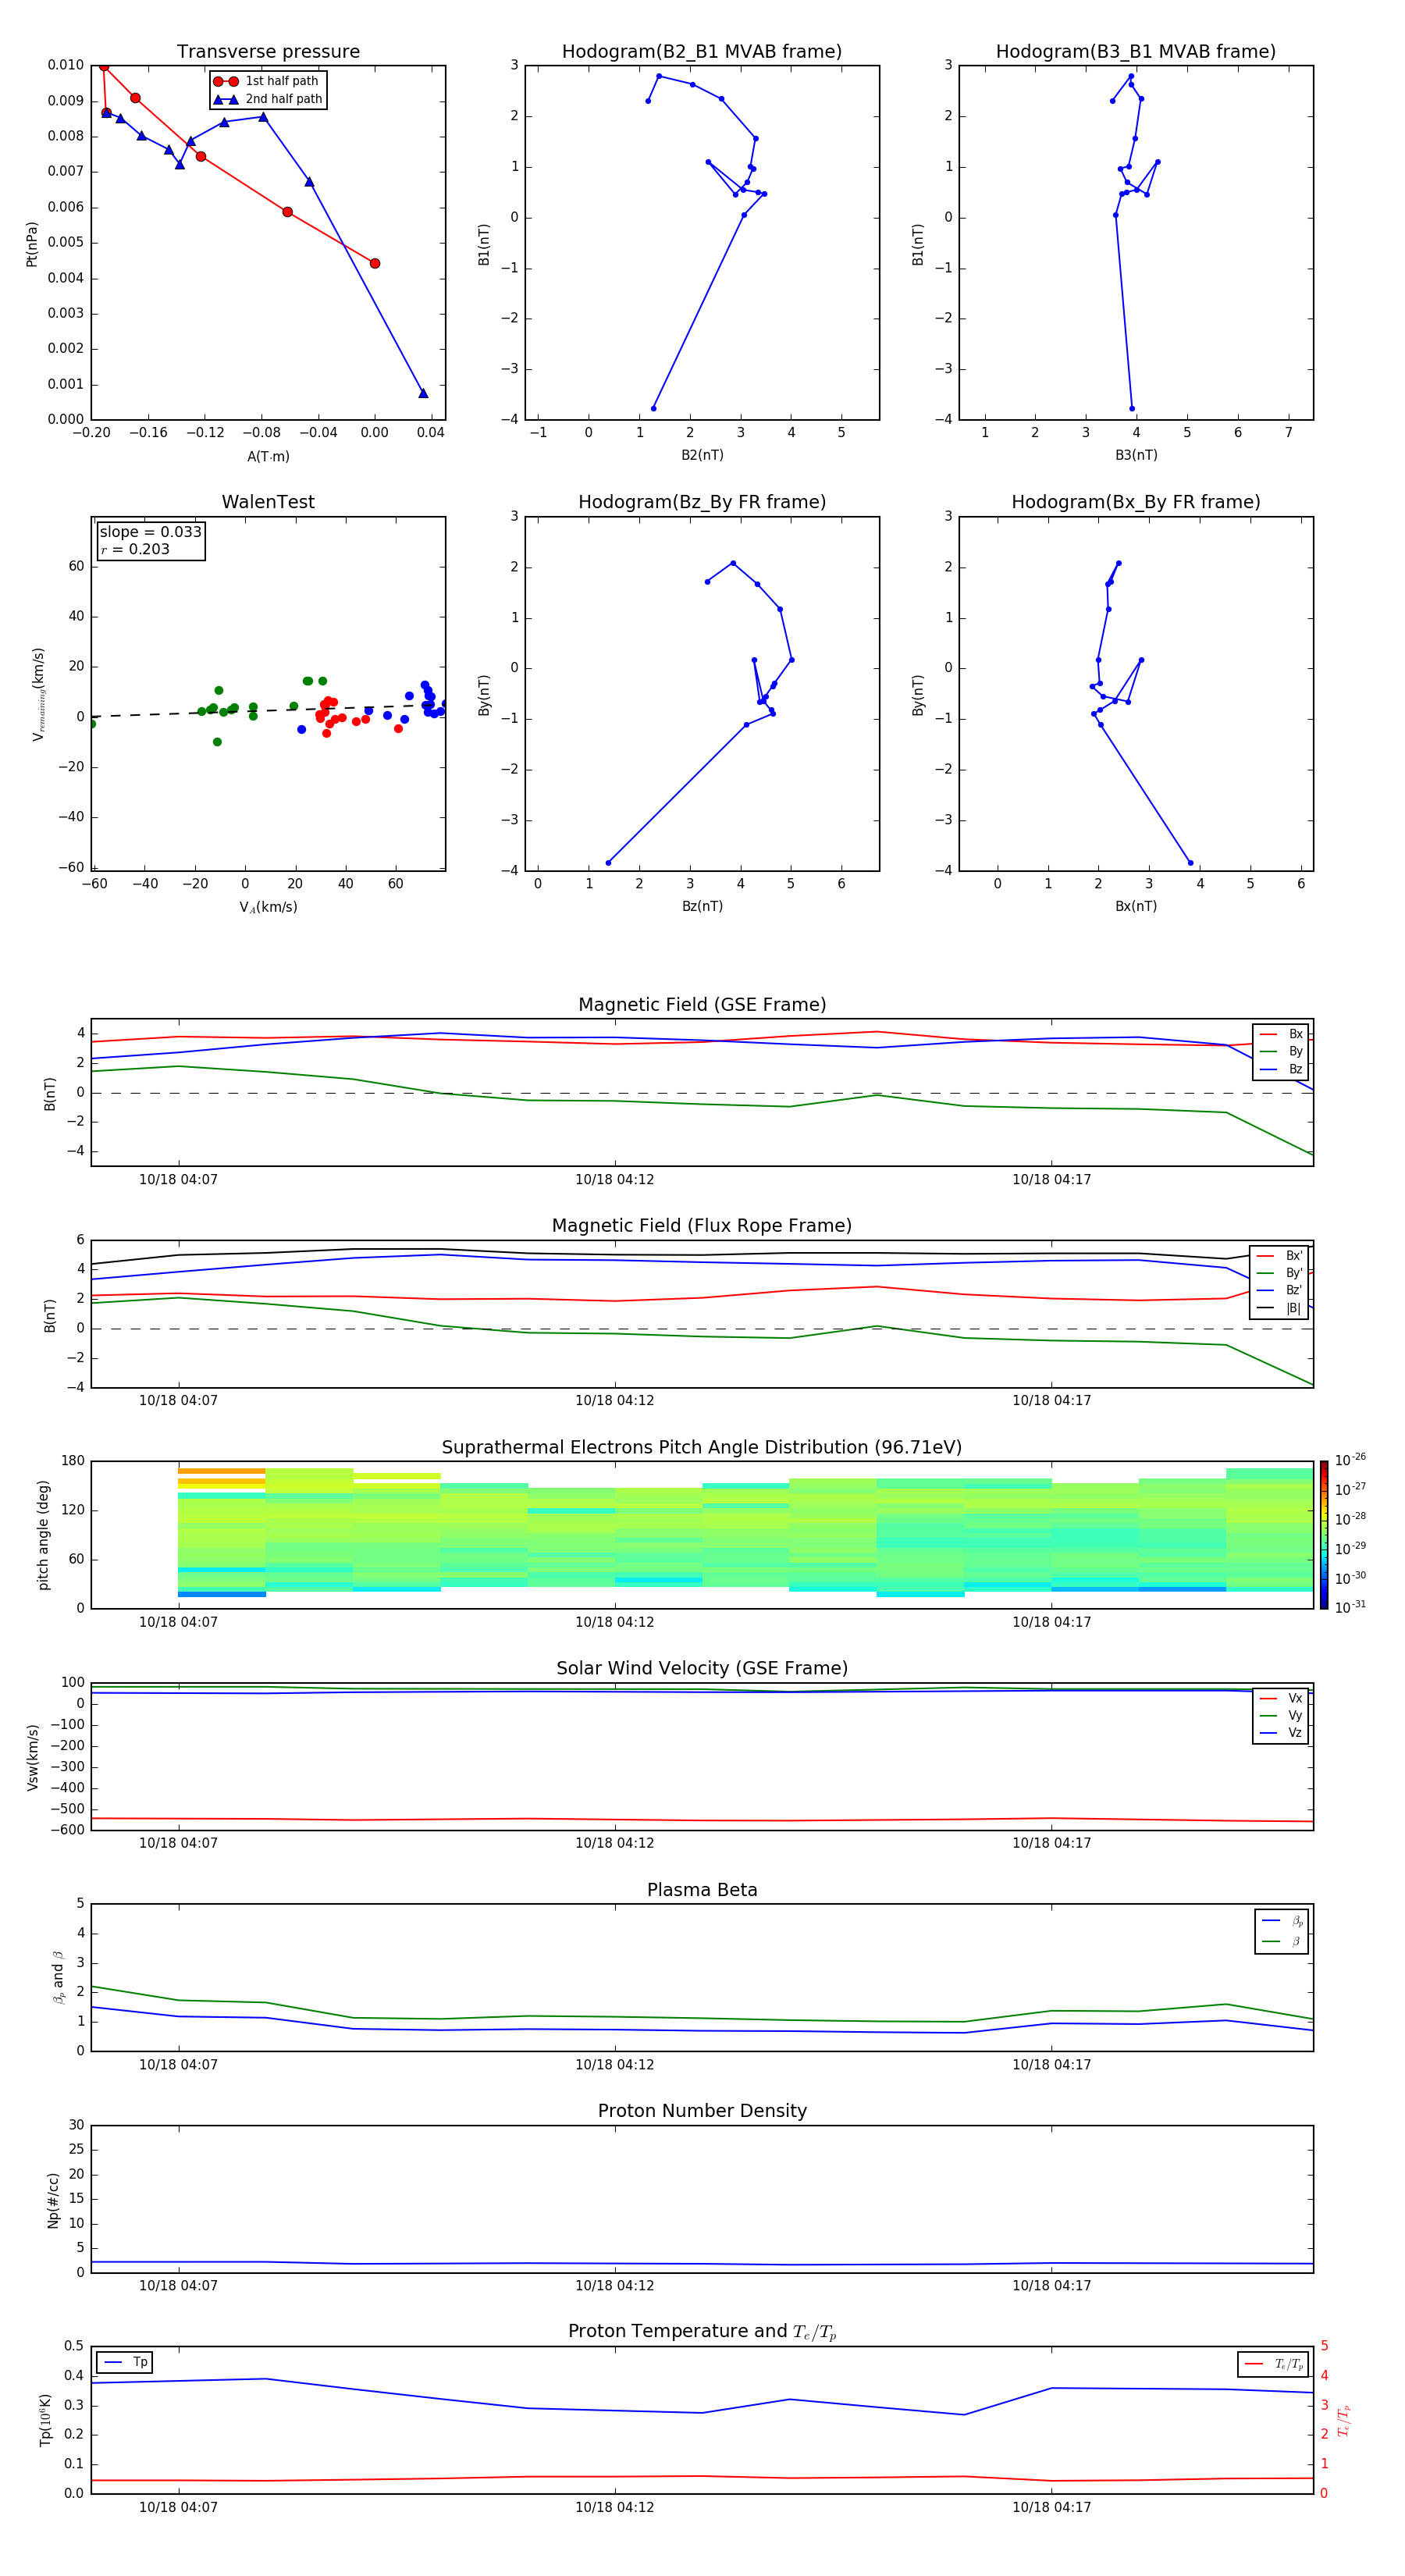Click the 'Plasma Beta' plot title
The image size is (1405, 2576).
tap(702, 1890)
